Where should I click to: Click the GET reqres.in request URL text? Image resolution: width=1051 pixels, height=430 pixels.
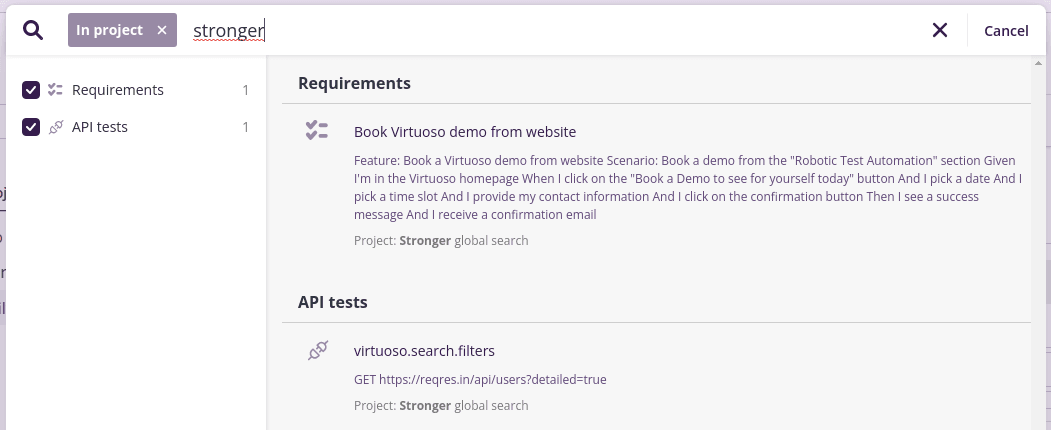pyautogui.click(x=480, y=380)
